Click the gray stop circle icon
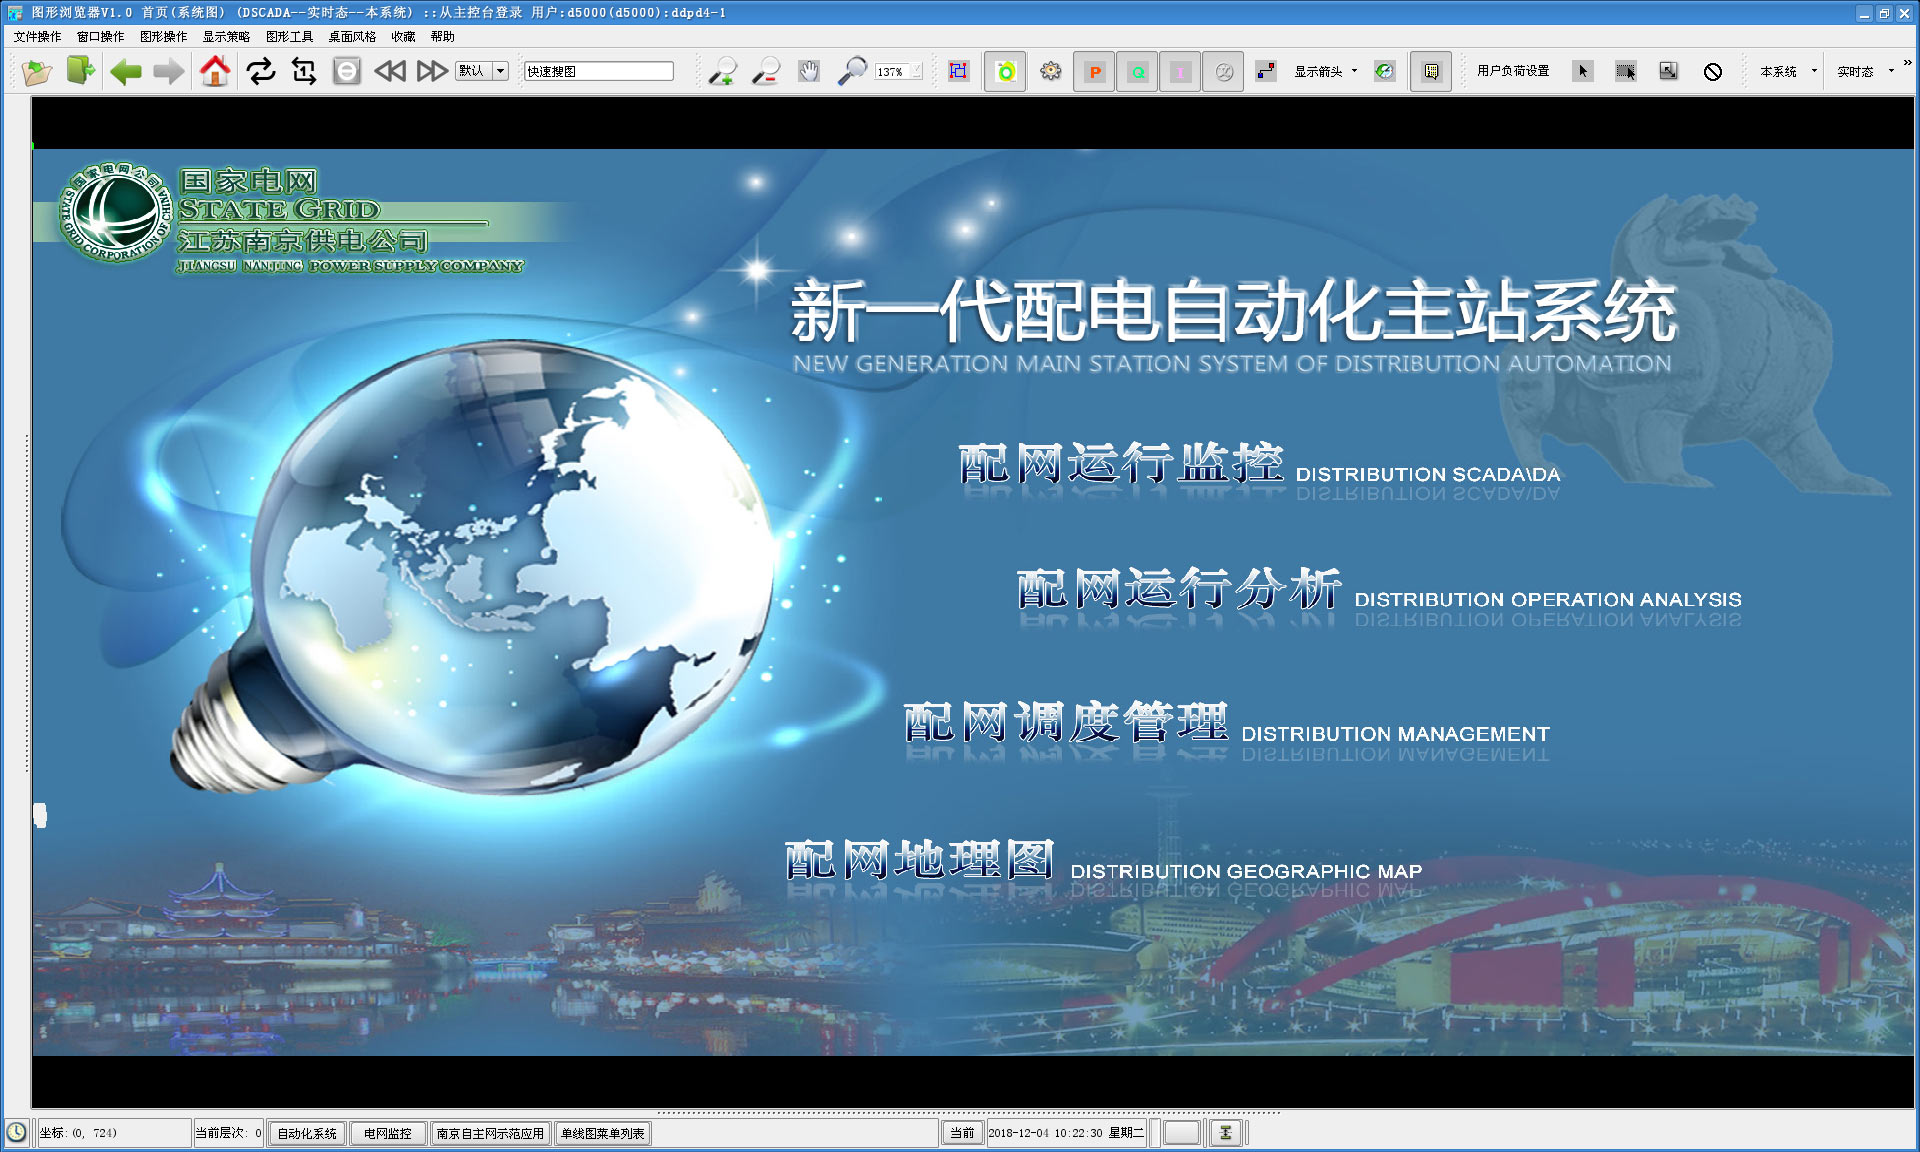The width and height of the screenshot is (1920, 1152). (347, 71)
